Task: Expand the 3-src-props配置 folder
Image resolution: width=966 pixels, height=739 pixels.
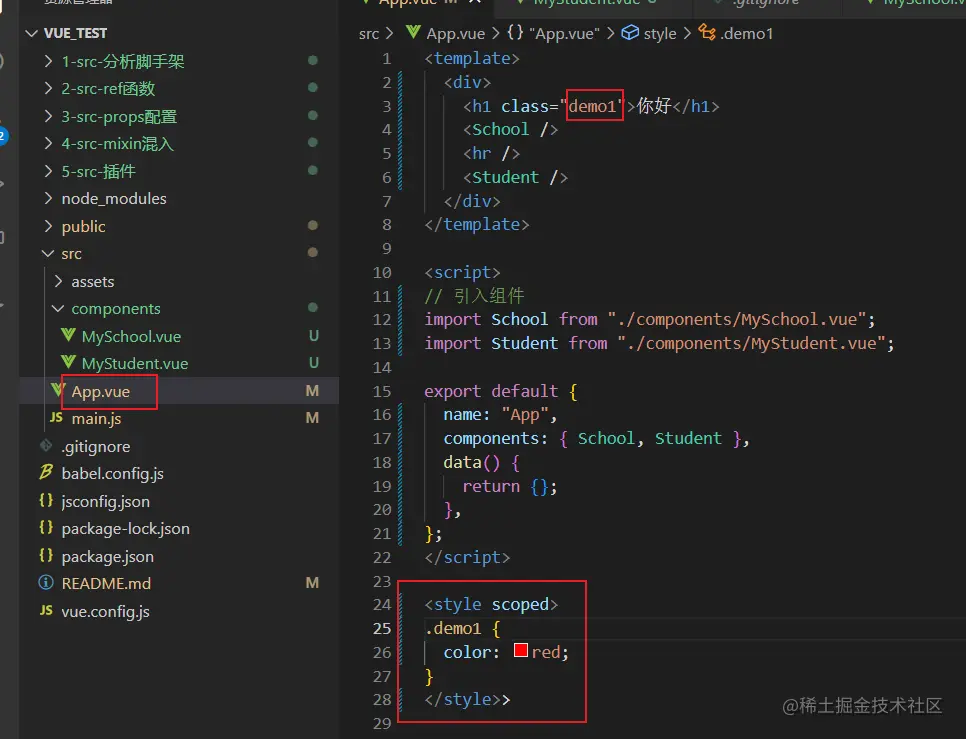Action: click(x=120, y=116)
